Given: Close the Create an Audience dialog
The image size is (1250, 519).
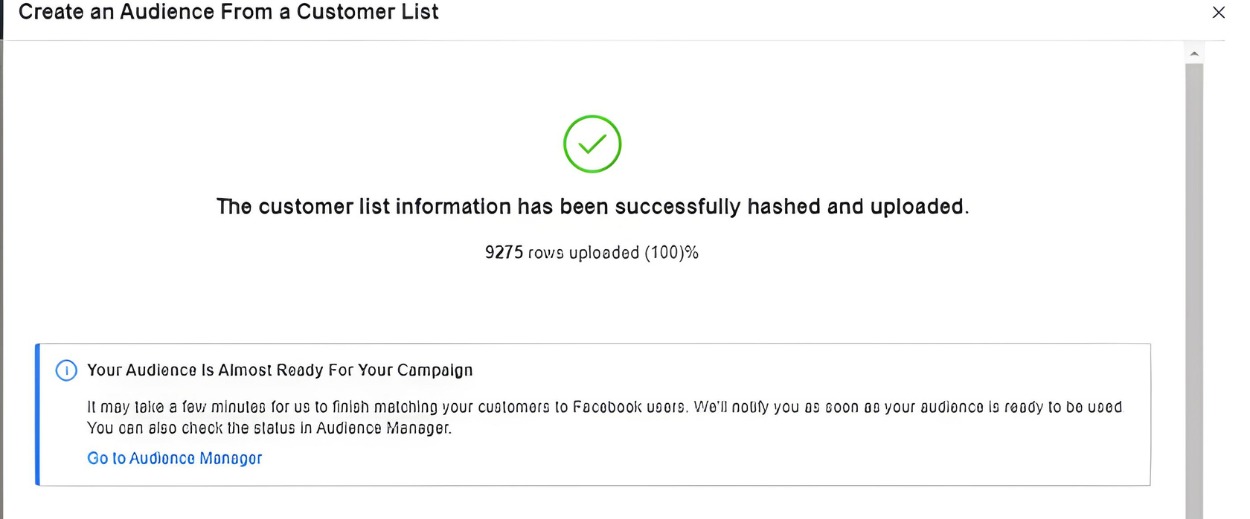Looking at the screenshot, I should [1218, 13].
